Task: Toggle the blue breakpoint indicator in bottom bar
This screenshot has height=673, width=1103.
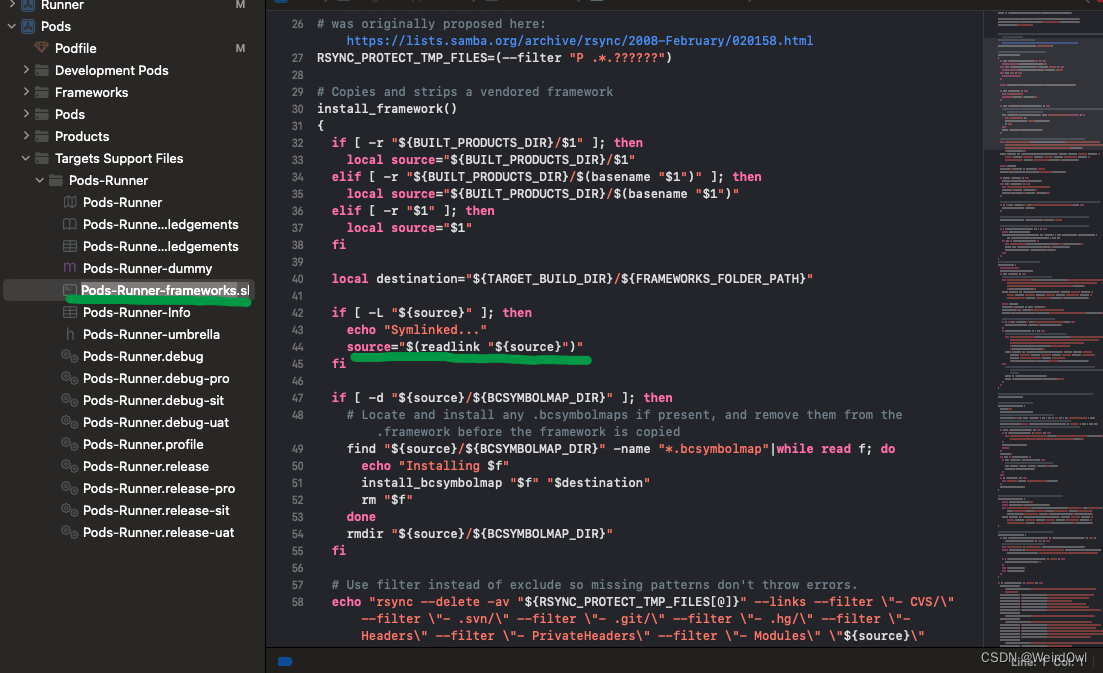Action: [x=285, y=661]
